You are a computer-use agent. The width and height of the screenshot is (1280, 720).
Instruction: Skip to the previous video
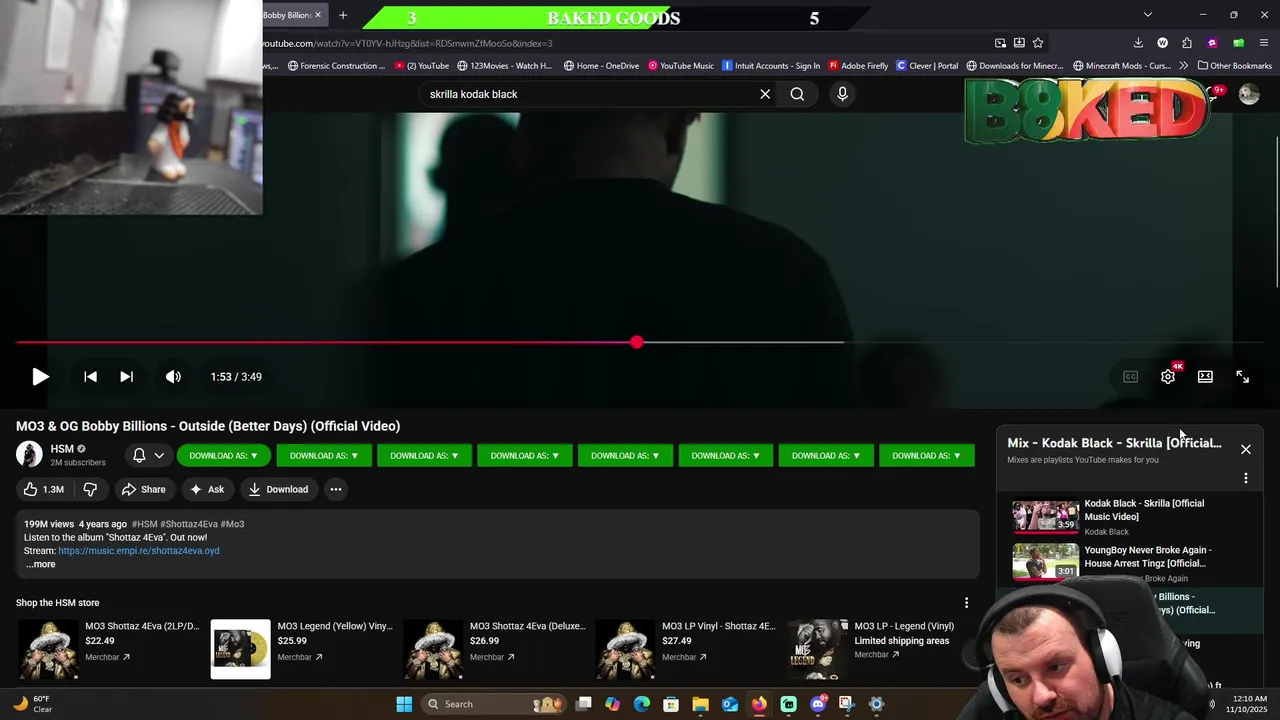[90, 377]
